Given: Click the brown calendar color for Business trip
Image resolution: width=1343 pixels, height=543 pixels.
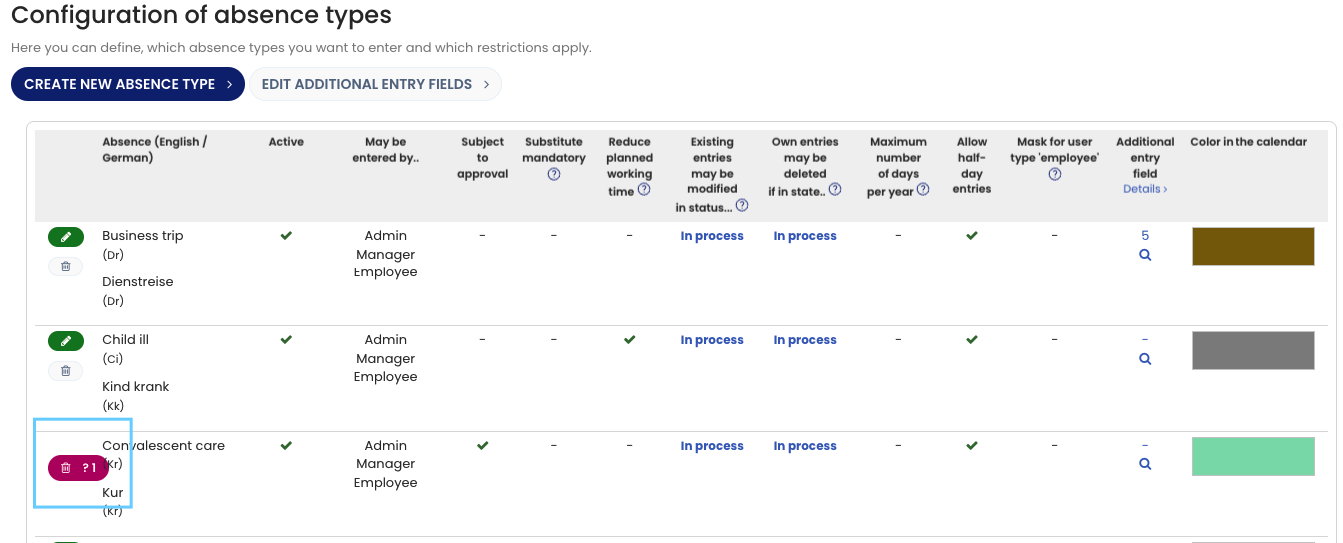Looking at the screenshot, I should [x=1252, y=246].
